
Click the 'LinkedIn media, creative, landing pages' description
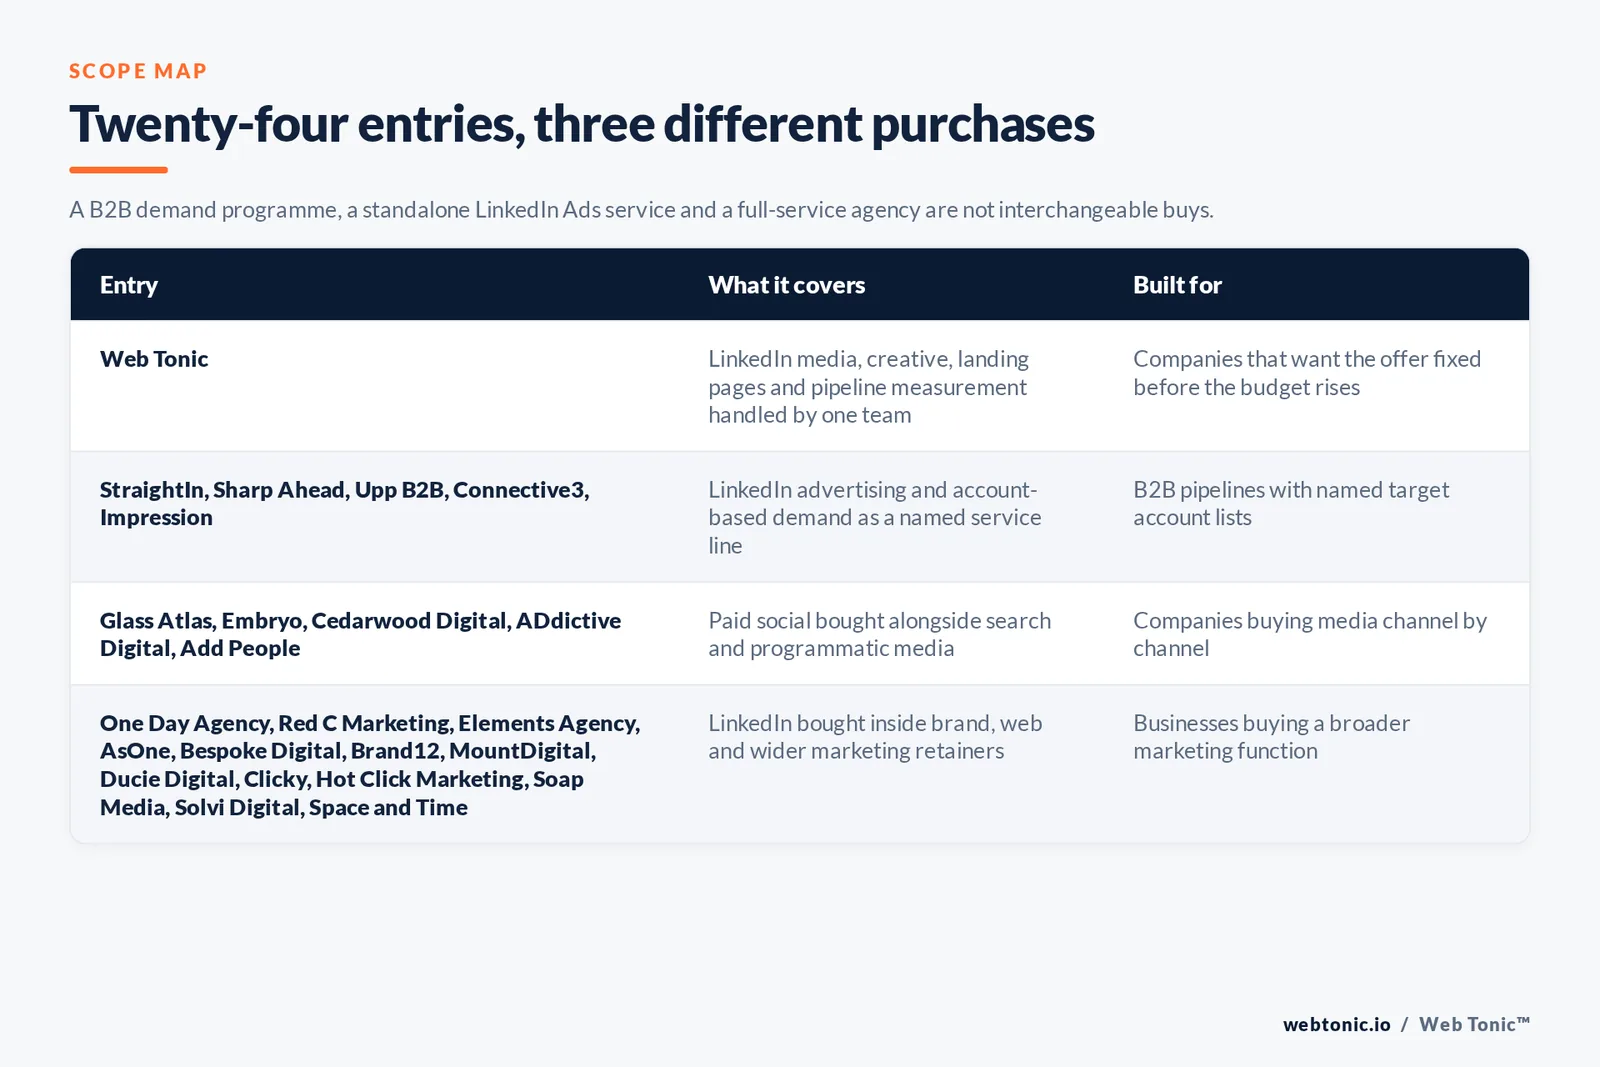(868, 387)
